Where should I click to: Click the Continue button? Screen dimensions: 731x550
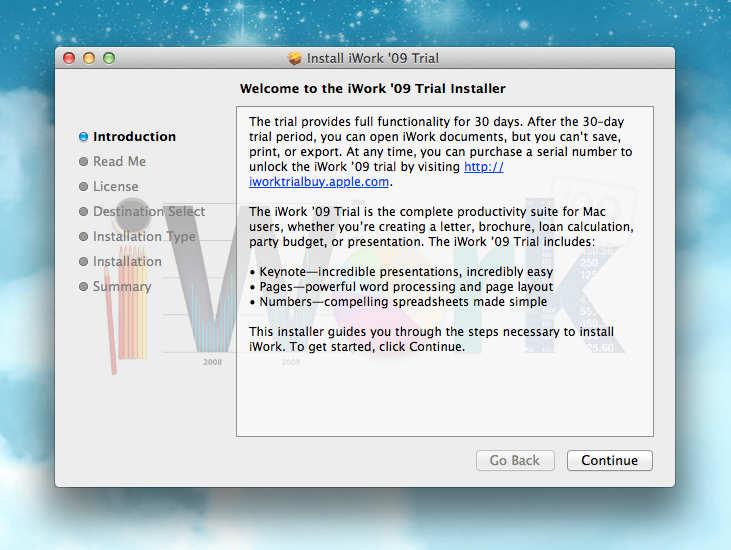pos(609,461)
